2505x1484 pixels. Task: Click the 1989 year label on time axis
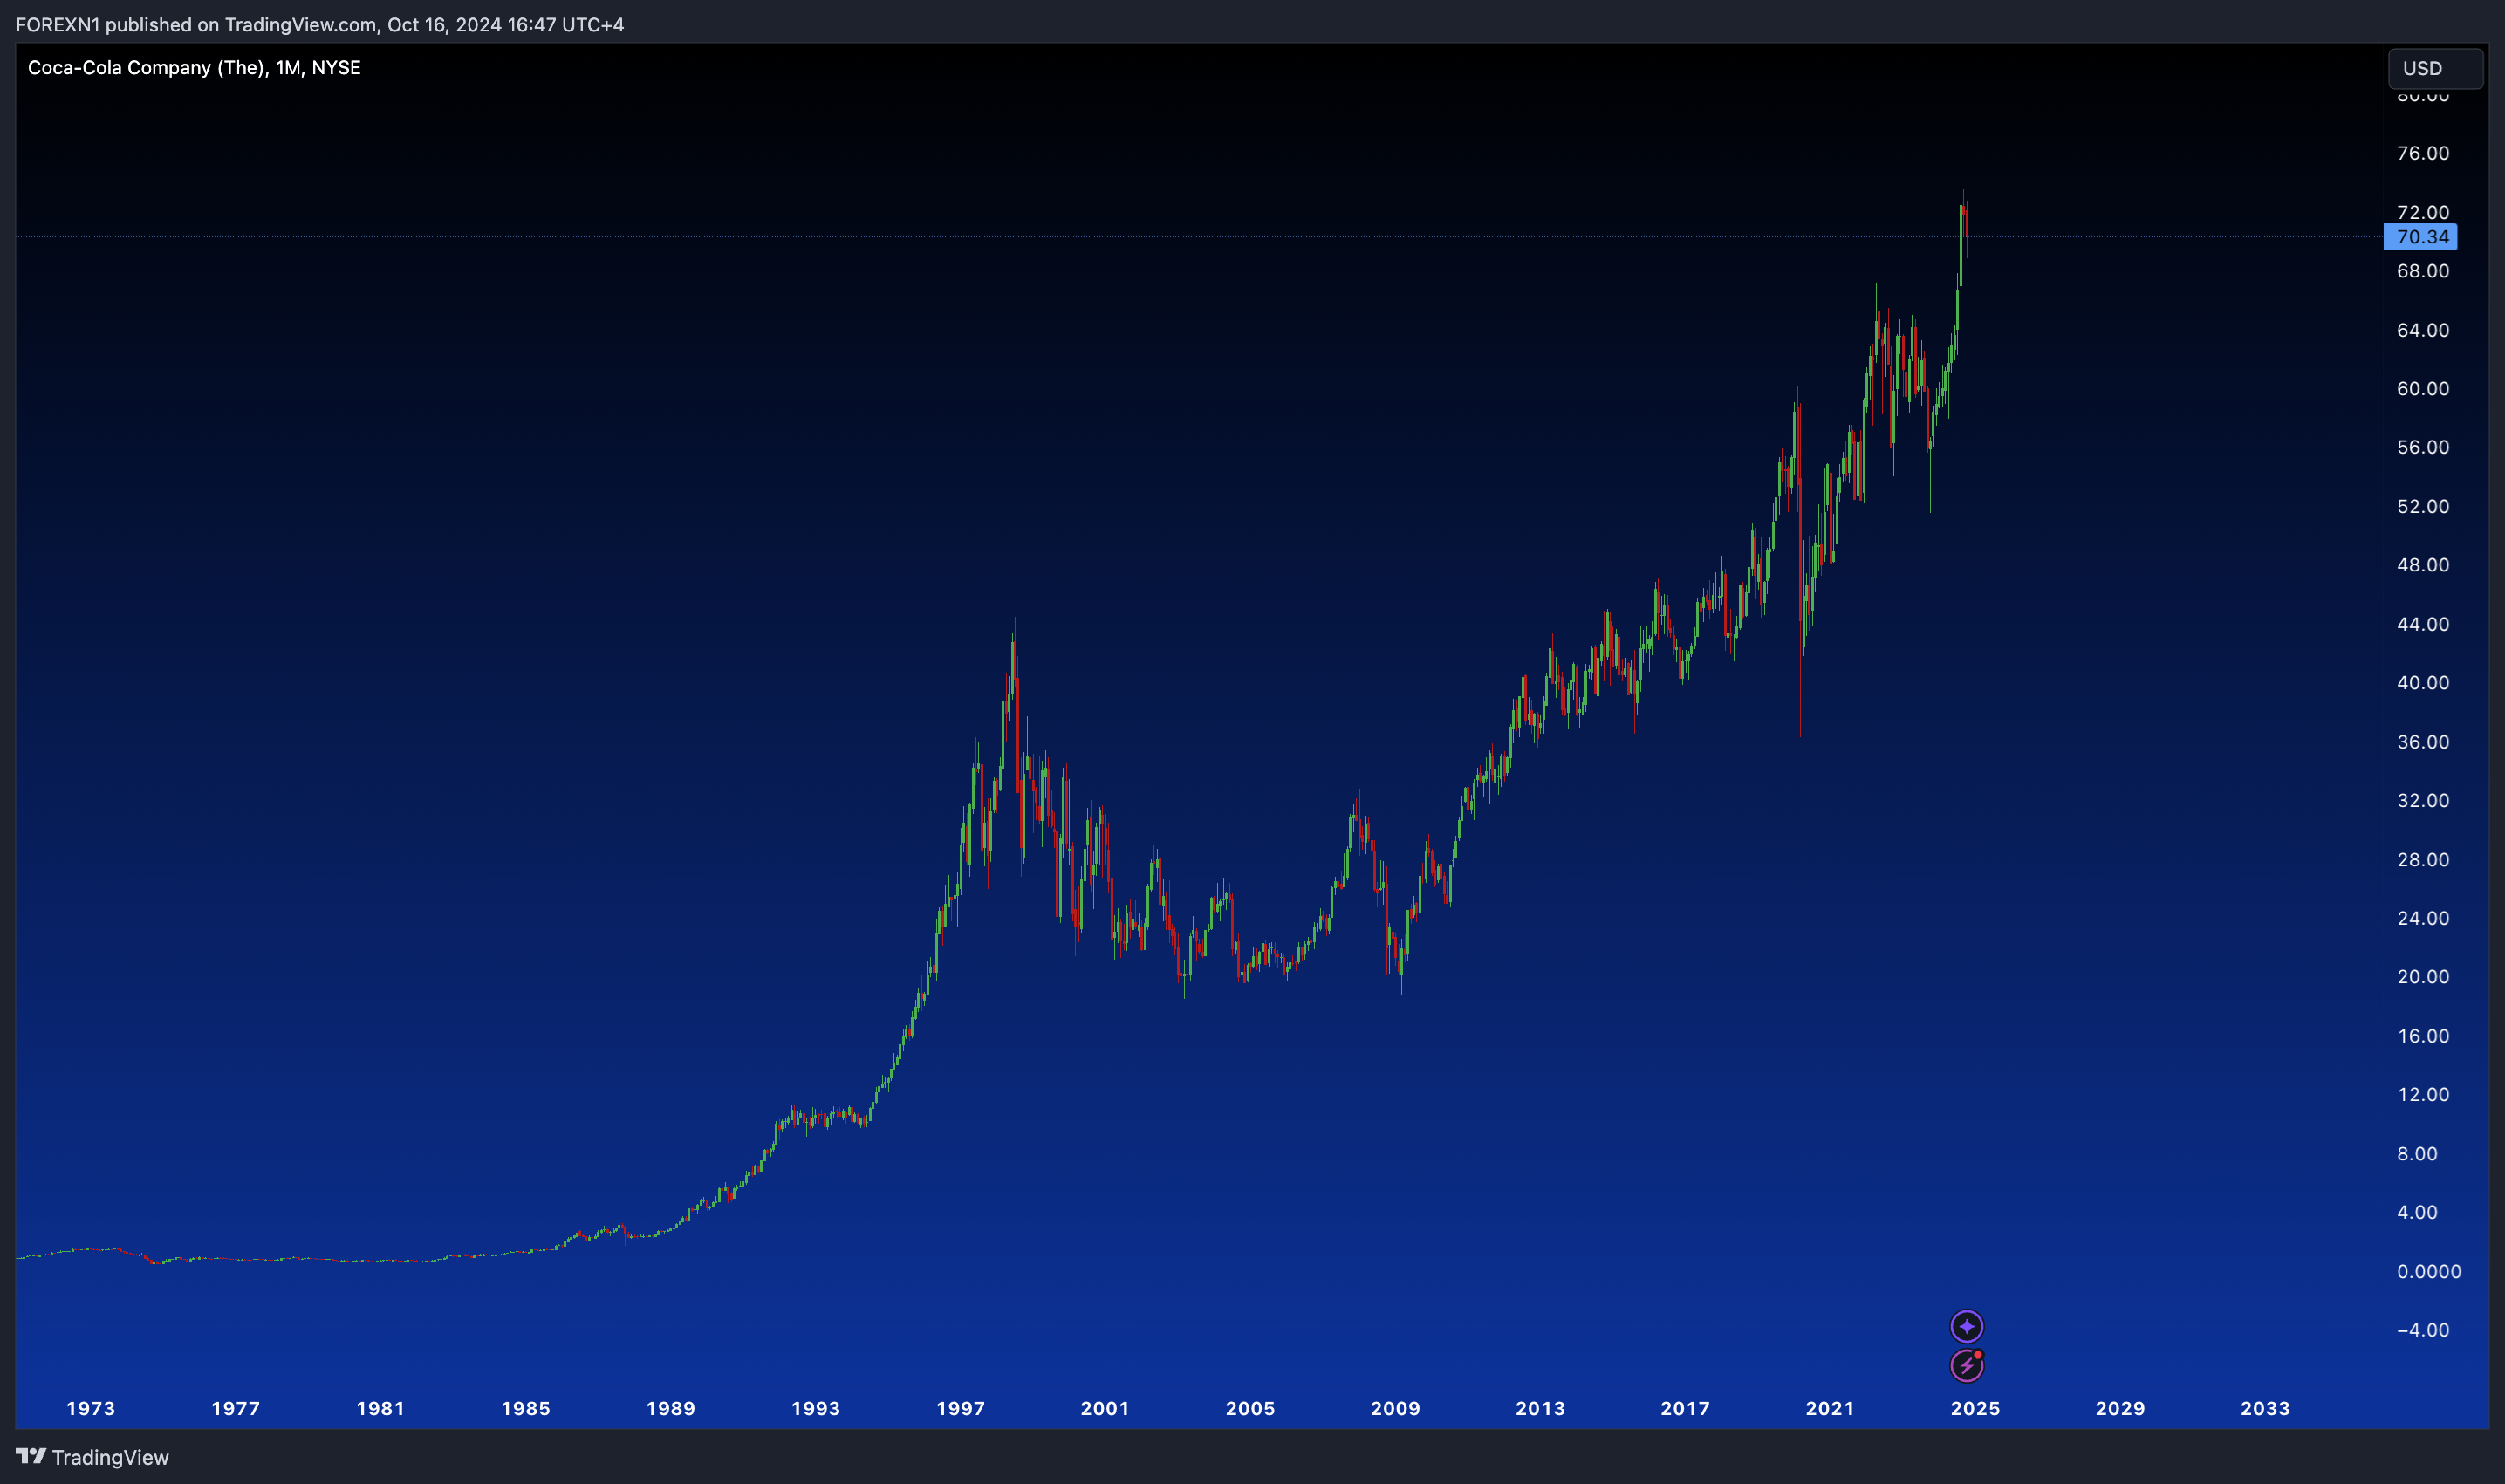pos(670,1408)
